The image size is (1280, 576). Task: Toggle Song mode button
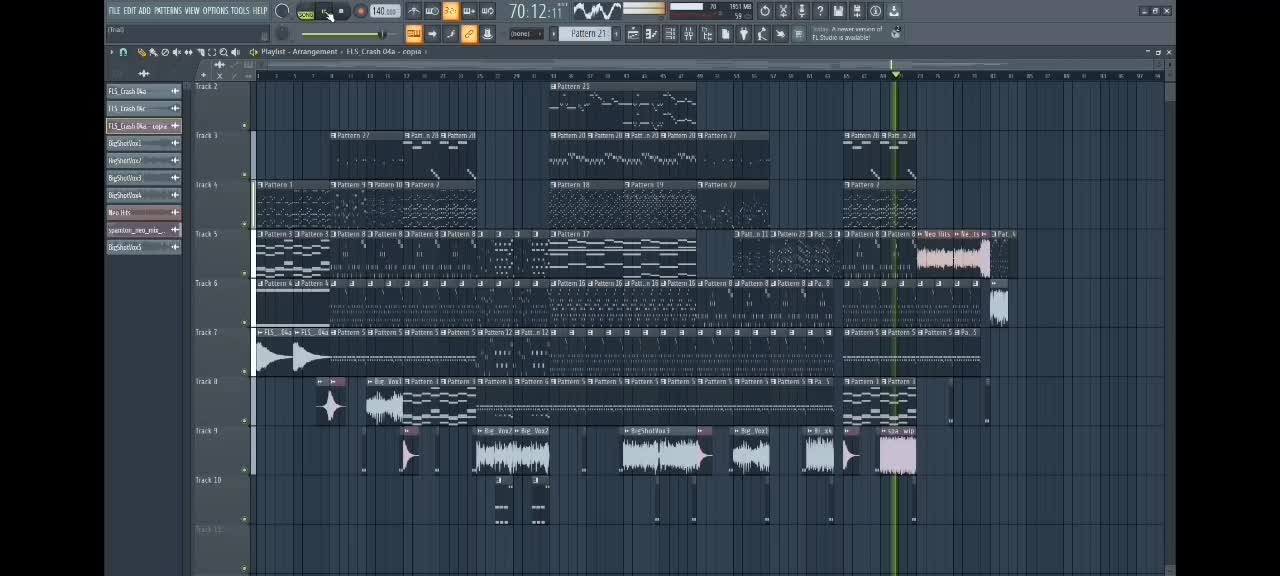tap(306, 14)
